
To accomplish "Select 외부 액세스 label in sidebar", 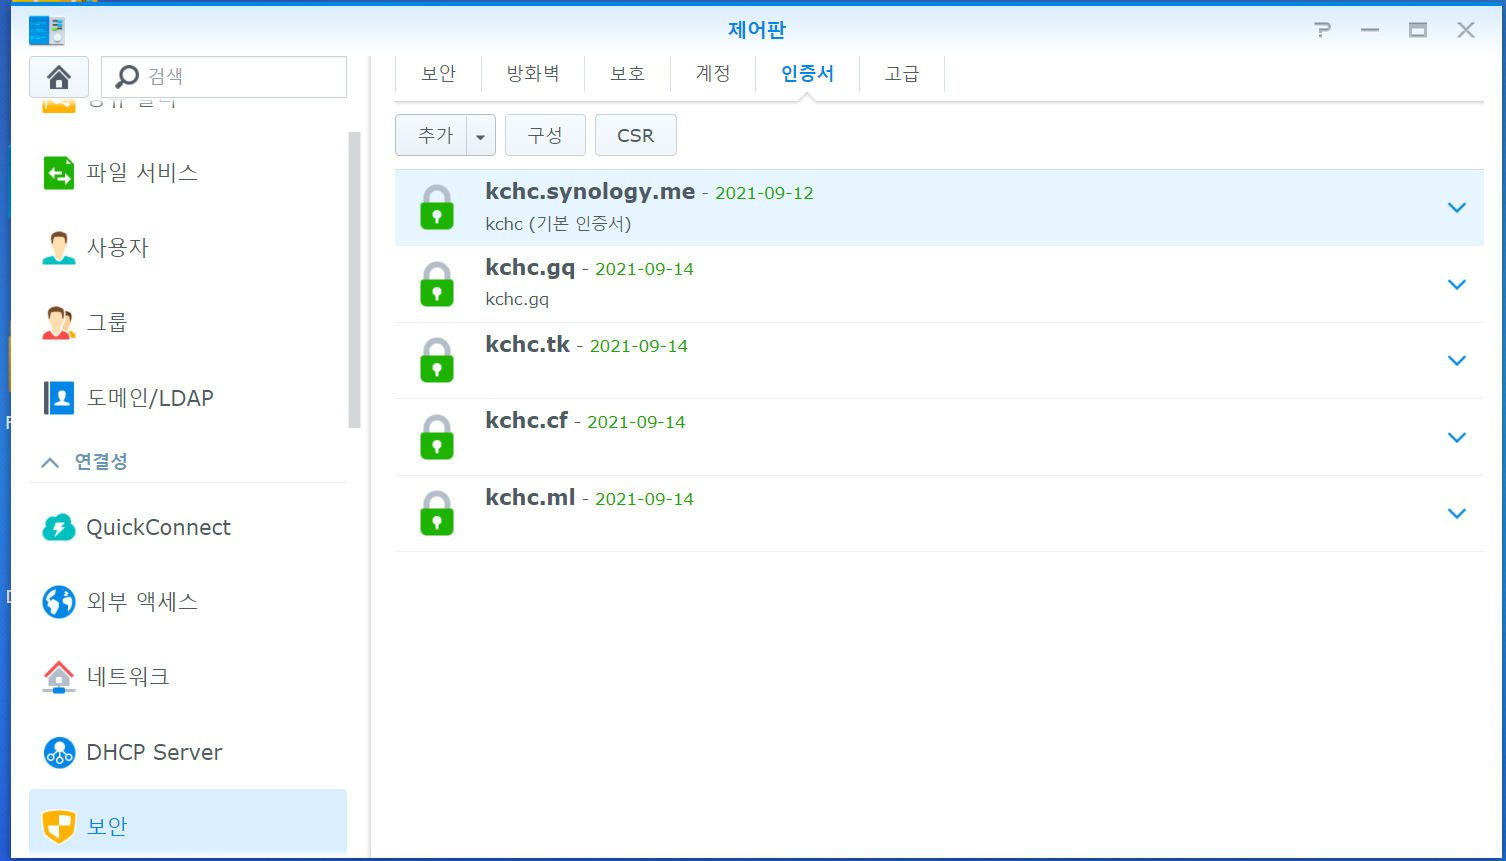I will [x=142, y=602].
